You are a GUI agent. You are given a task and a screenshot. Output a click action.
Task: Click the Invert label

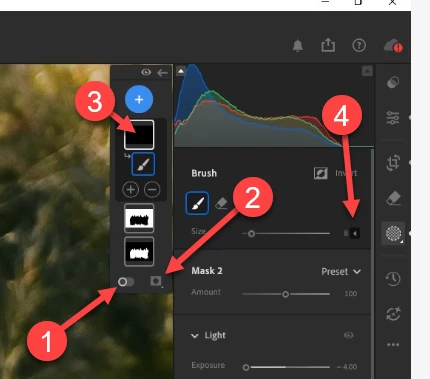[x=346, y=173]
